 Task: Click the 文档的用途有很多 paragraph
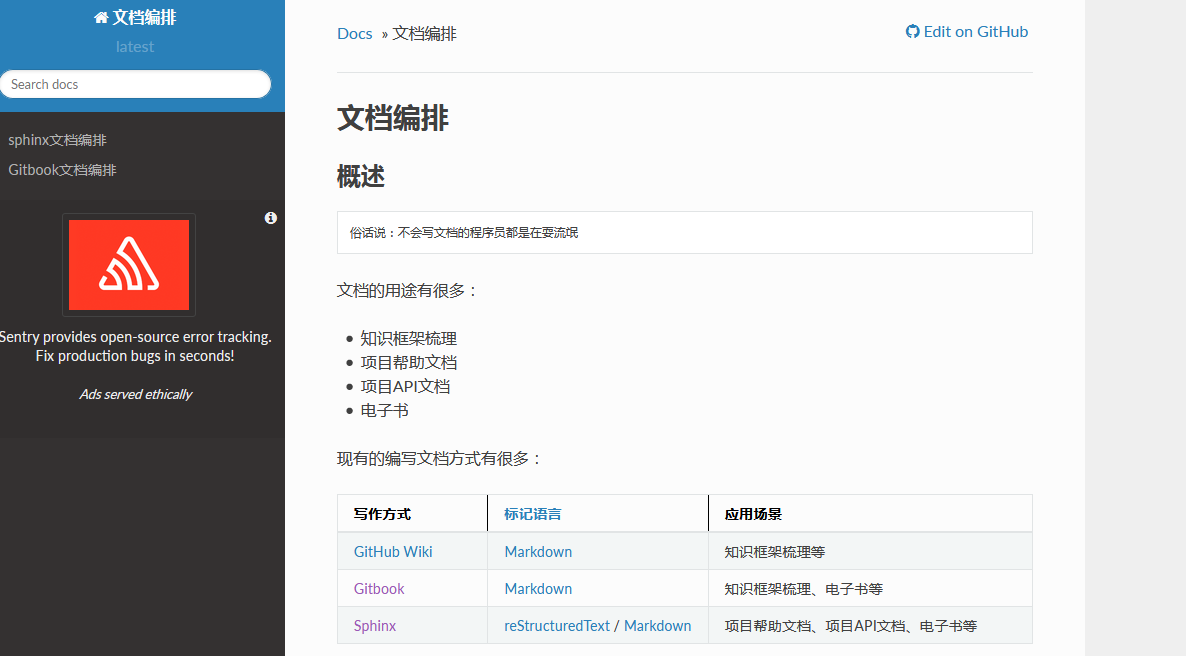[x=408, y=291]
